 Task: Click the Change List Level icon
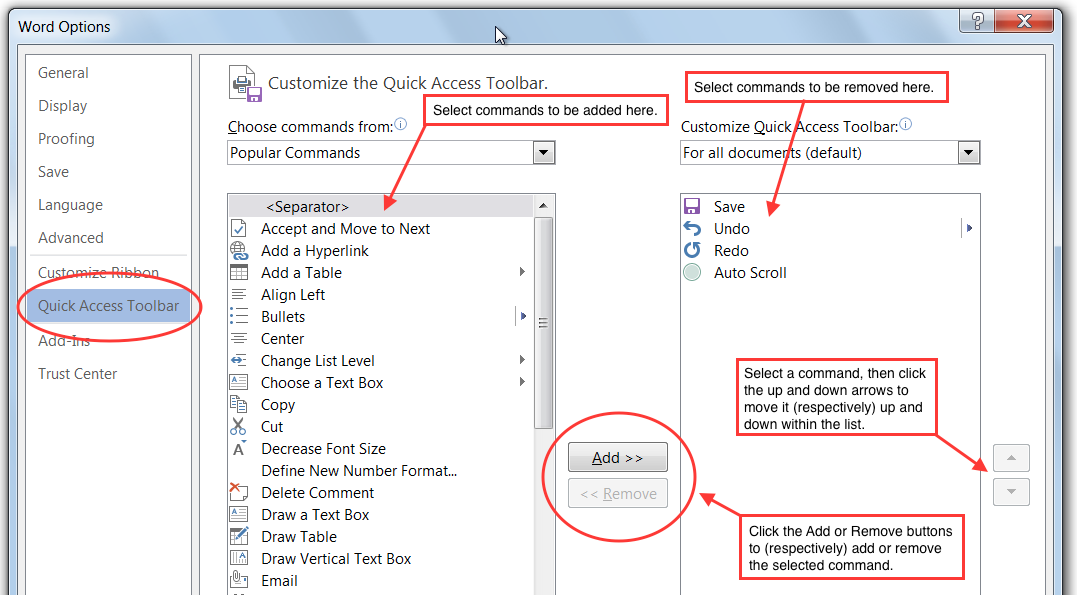(x=238, y=360)
